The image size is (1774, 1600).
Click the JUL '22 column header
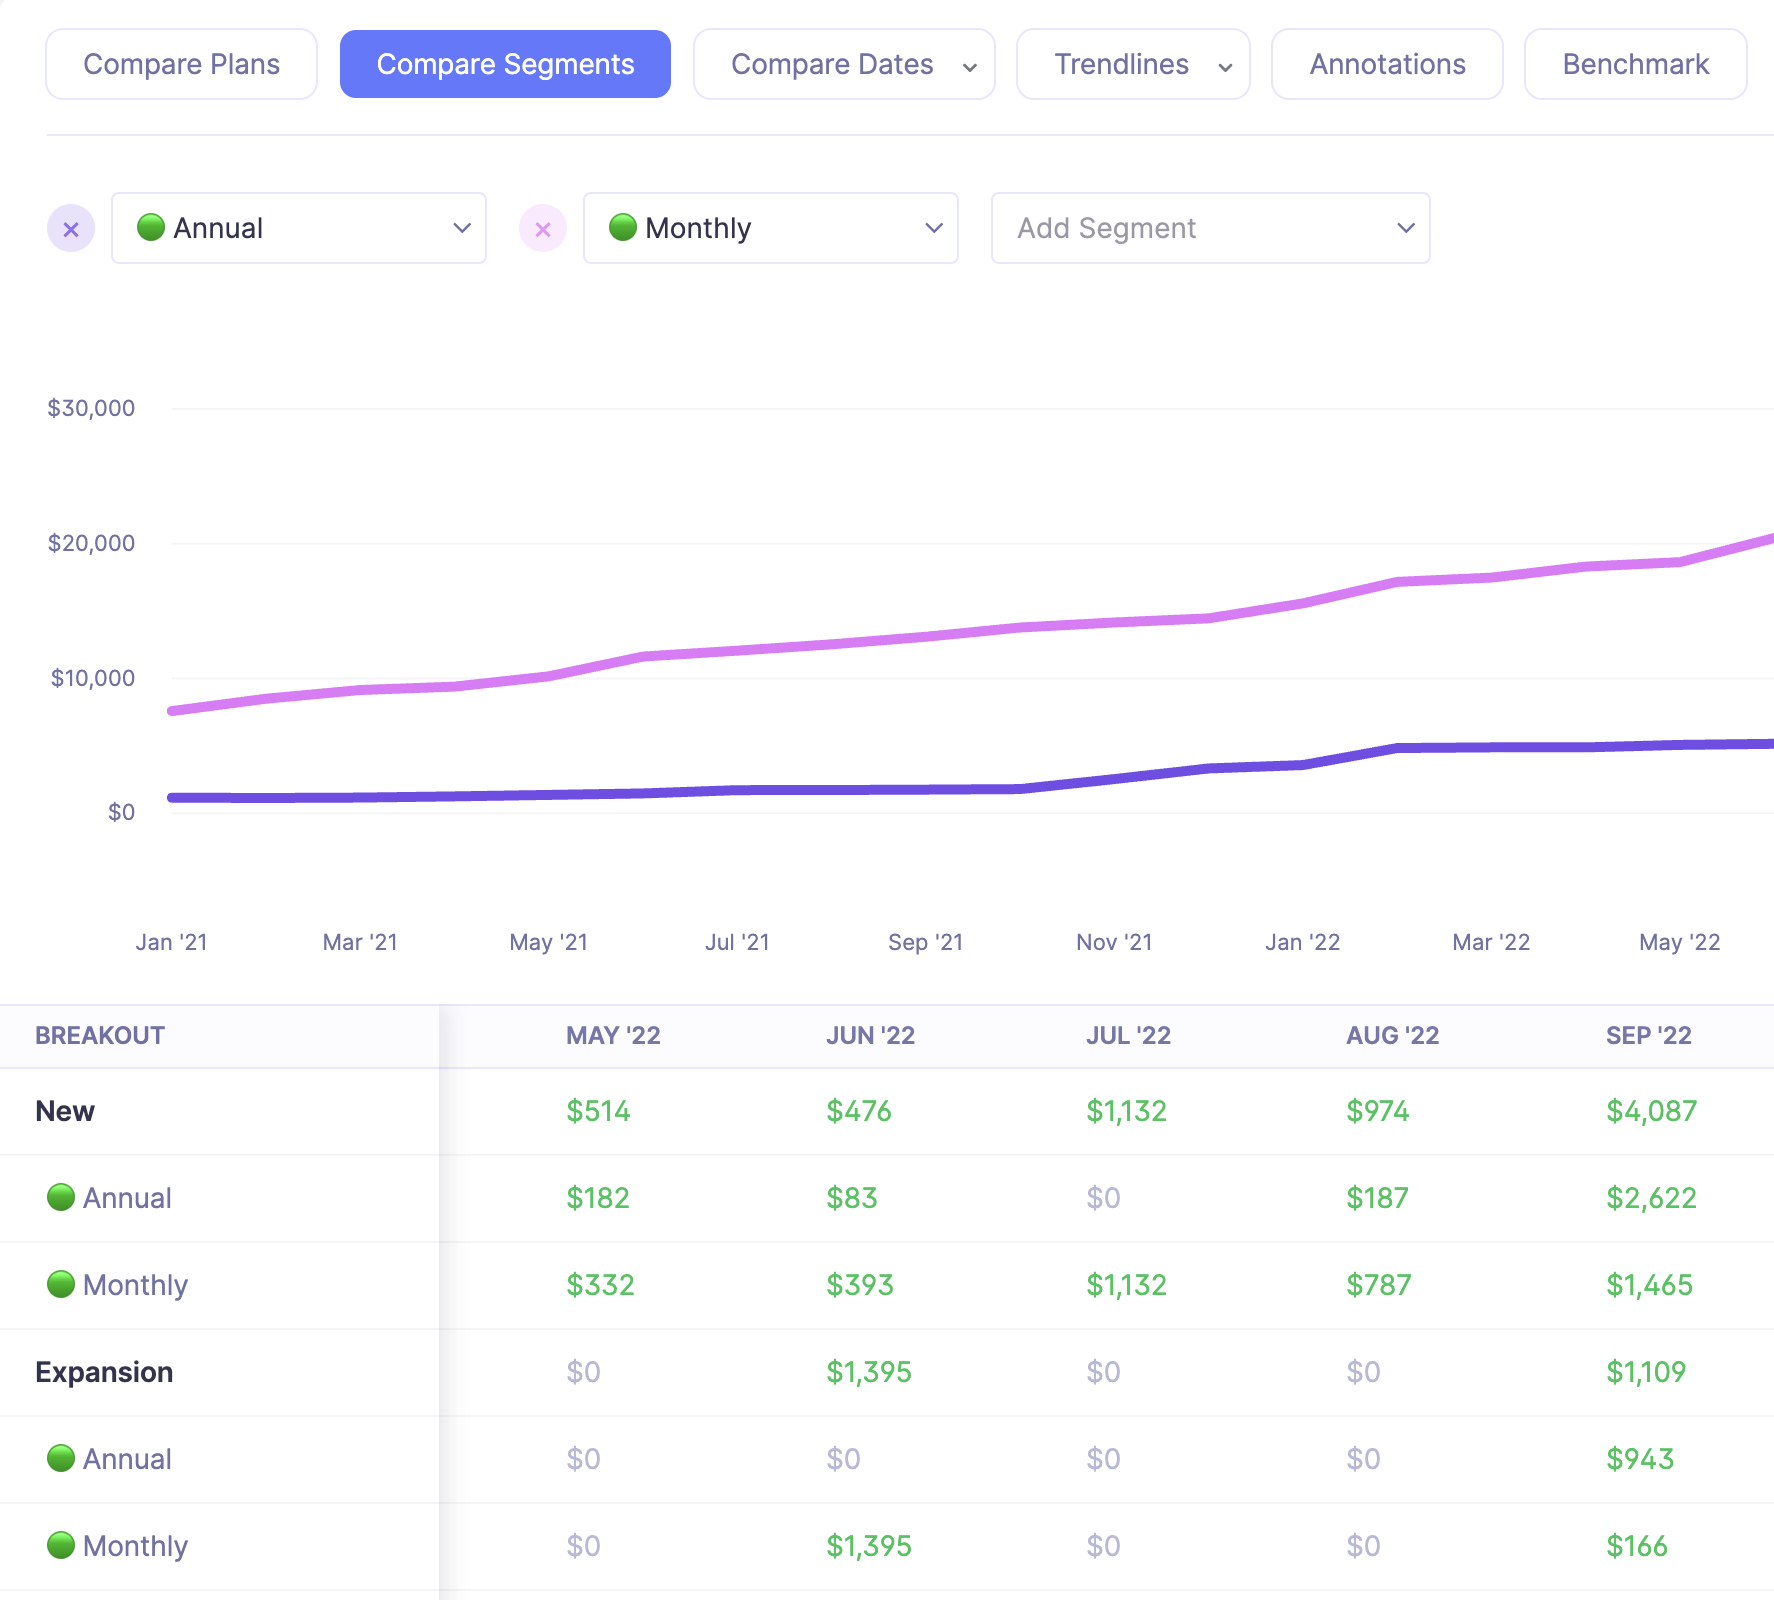[1128, 1035]
